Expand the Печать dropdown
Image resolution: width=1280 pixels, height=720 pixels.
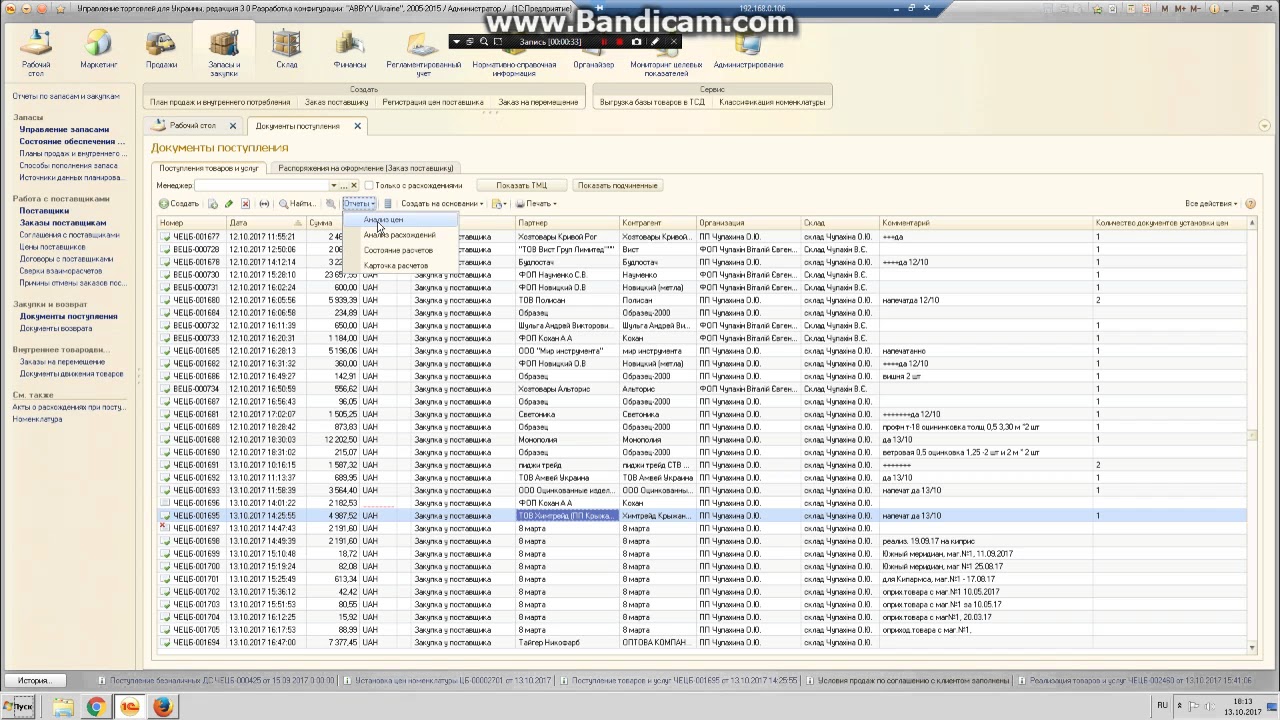pos(535,204)
